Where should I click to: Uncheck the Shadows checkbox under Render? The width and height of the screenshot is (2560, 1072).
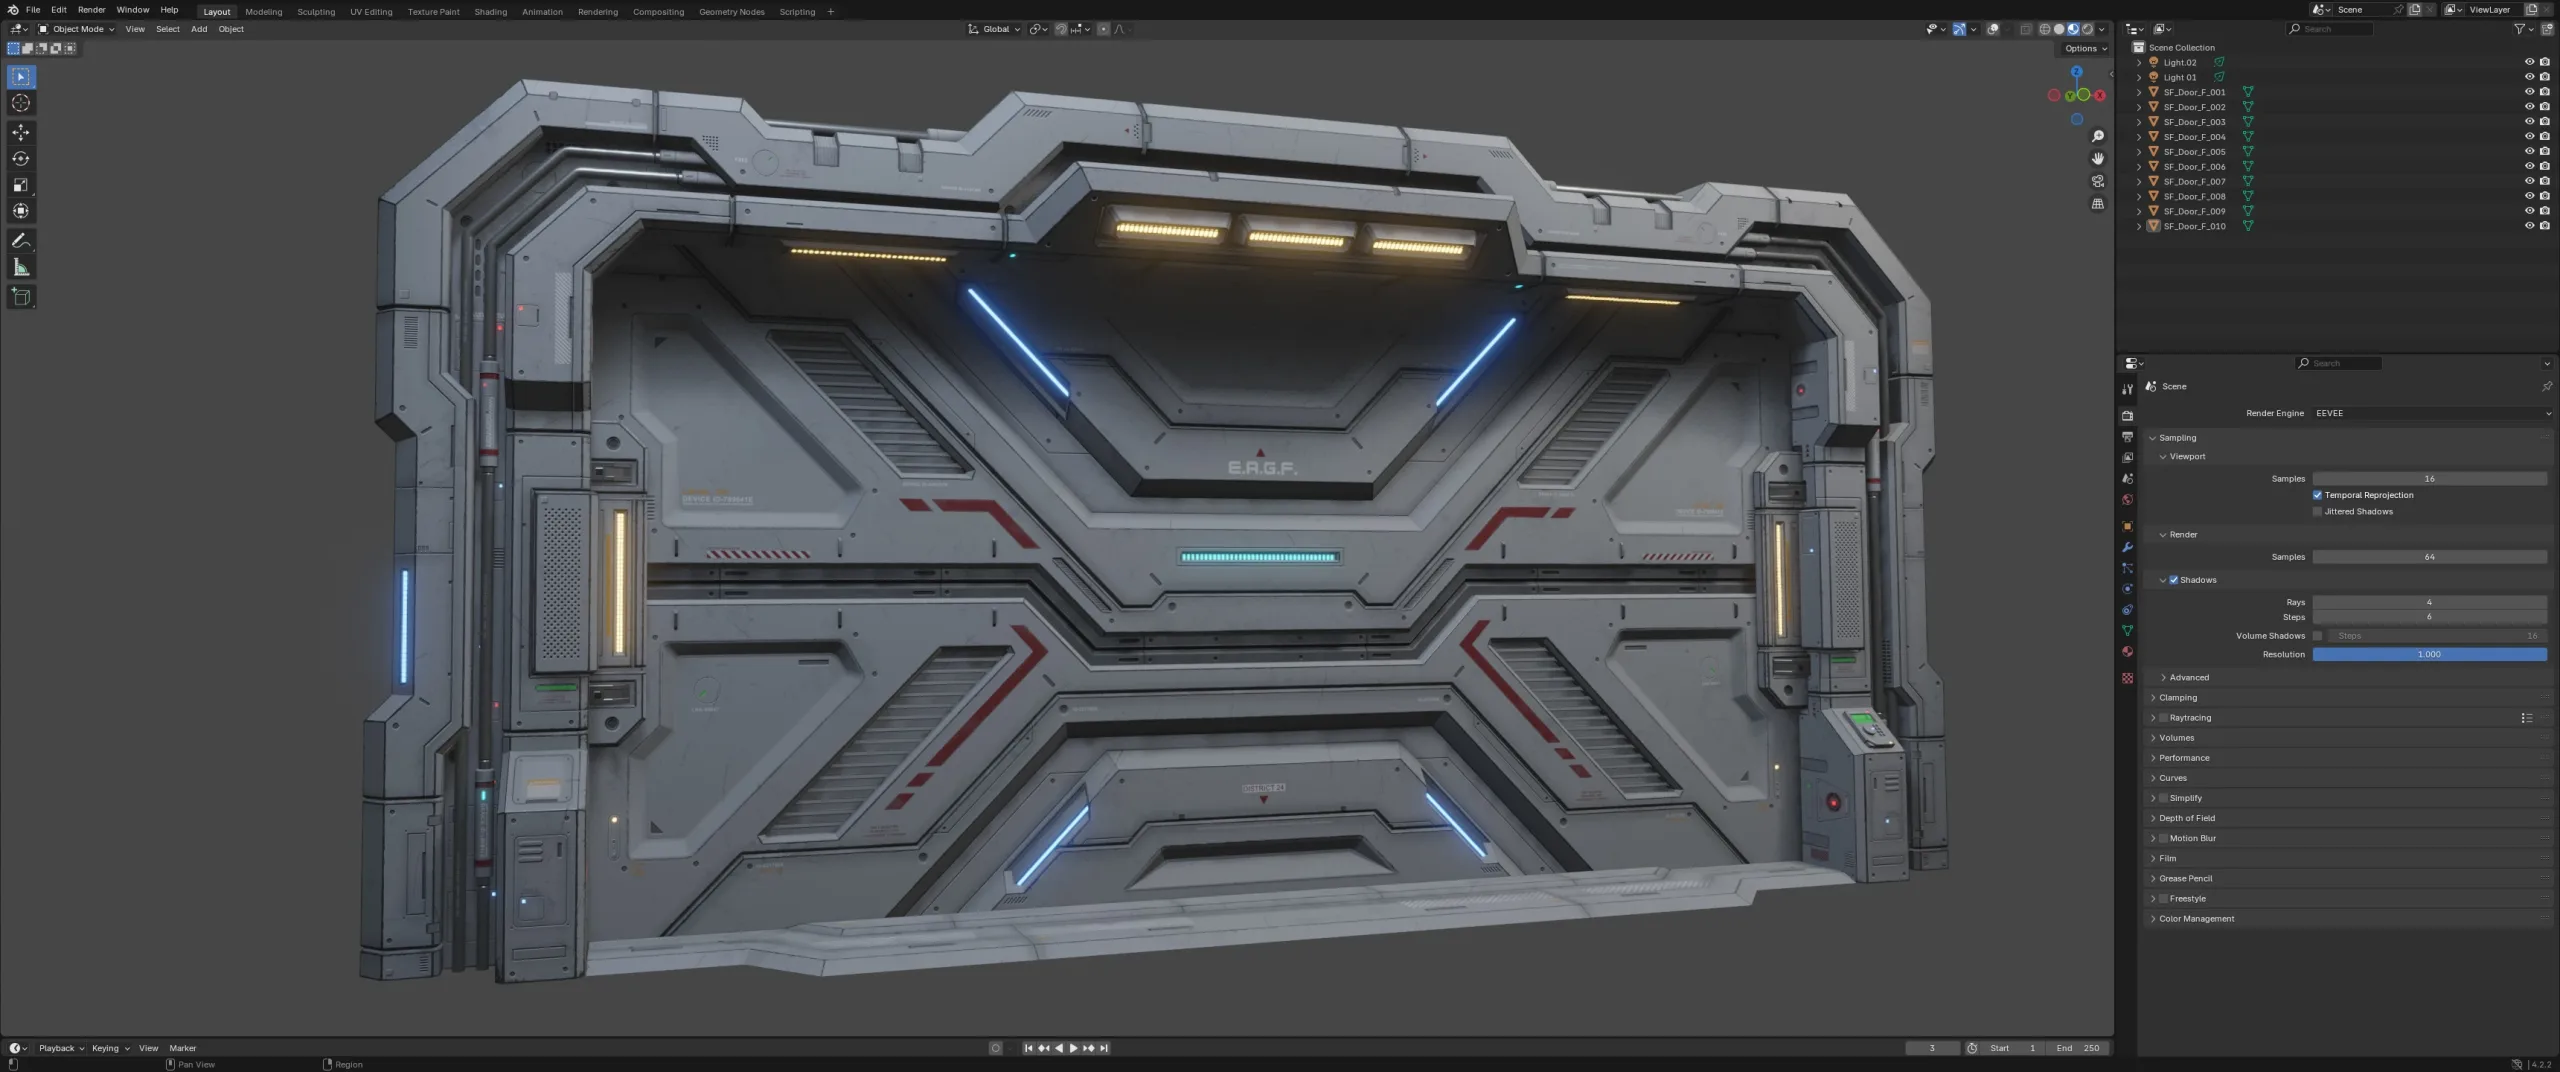pyautogui.click(x=2173, y=580)
